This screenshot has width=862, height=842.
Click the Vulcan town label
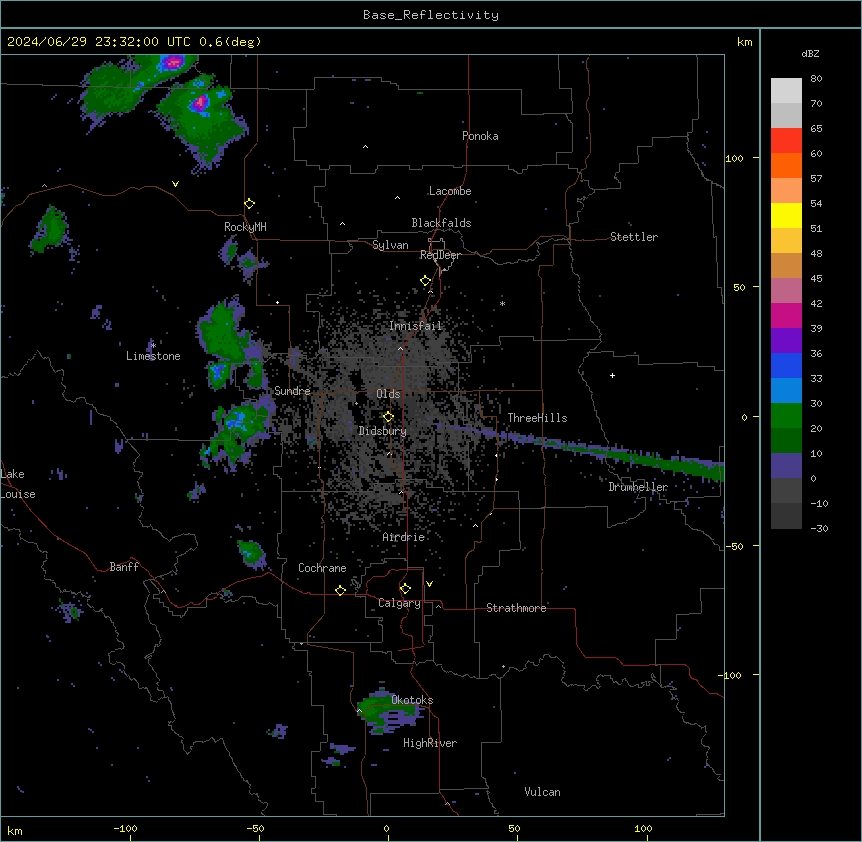click(542, 792)
